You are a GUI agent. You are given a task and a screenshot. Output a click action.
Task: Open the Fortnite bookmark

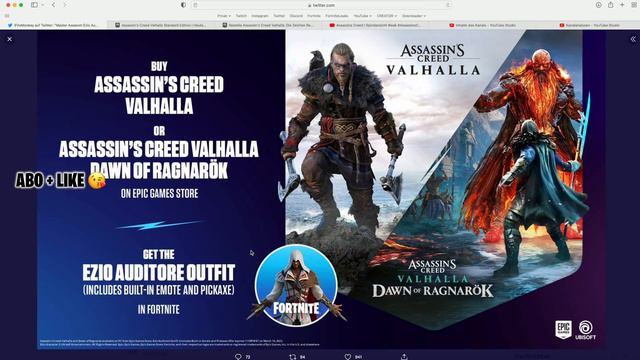point(314,16)
